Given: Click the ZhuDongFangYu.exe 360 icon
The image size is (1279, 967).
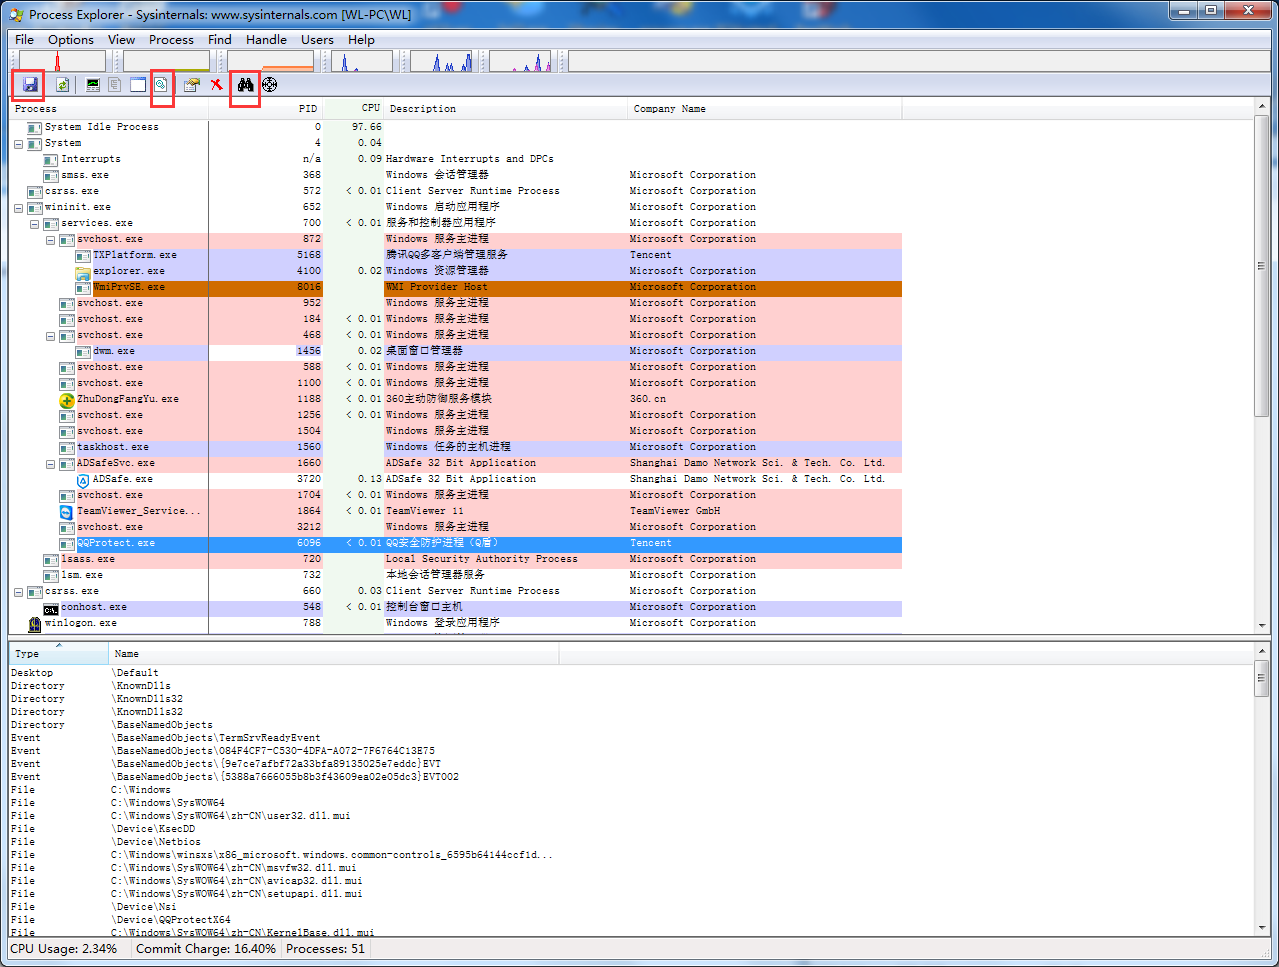Looking at the screenshot, I should [x=67, y=399].
